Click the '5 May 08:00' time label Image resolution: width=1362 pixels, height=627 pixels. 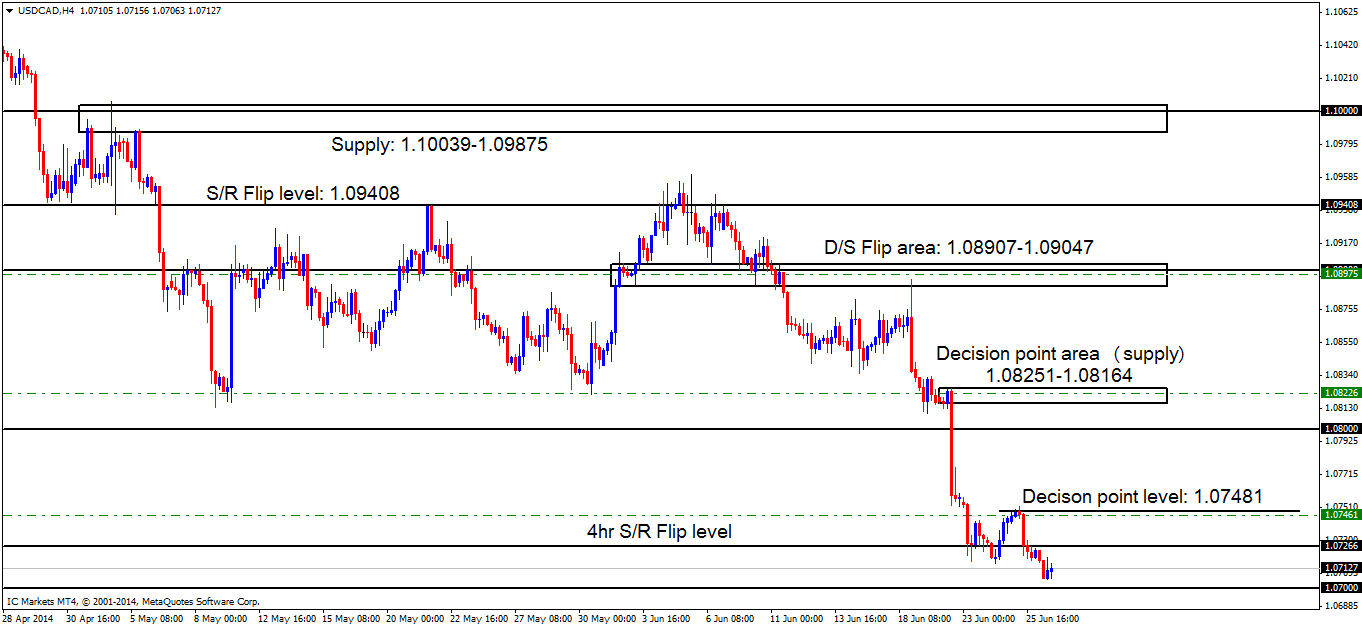156,619
